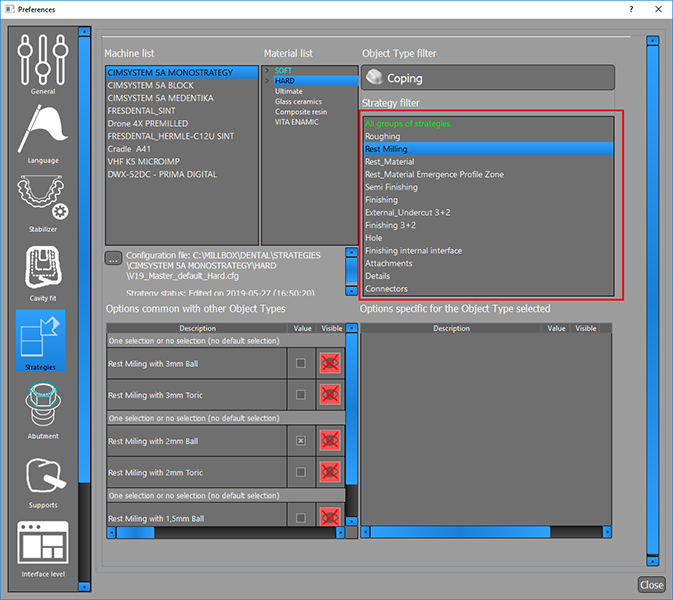The height and width of the screenshot is (600, 673).
Task: Select Roughing strategy filter
Action: [488, 136]
